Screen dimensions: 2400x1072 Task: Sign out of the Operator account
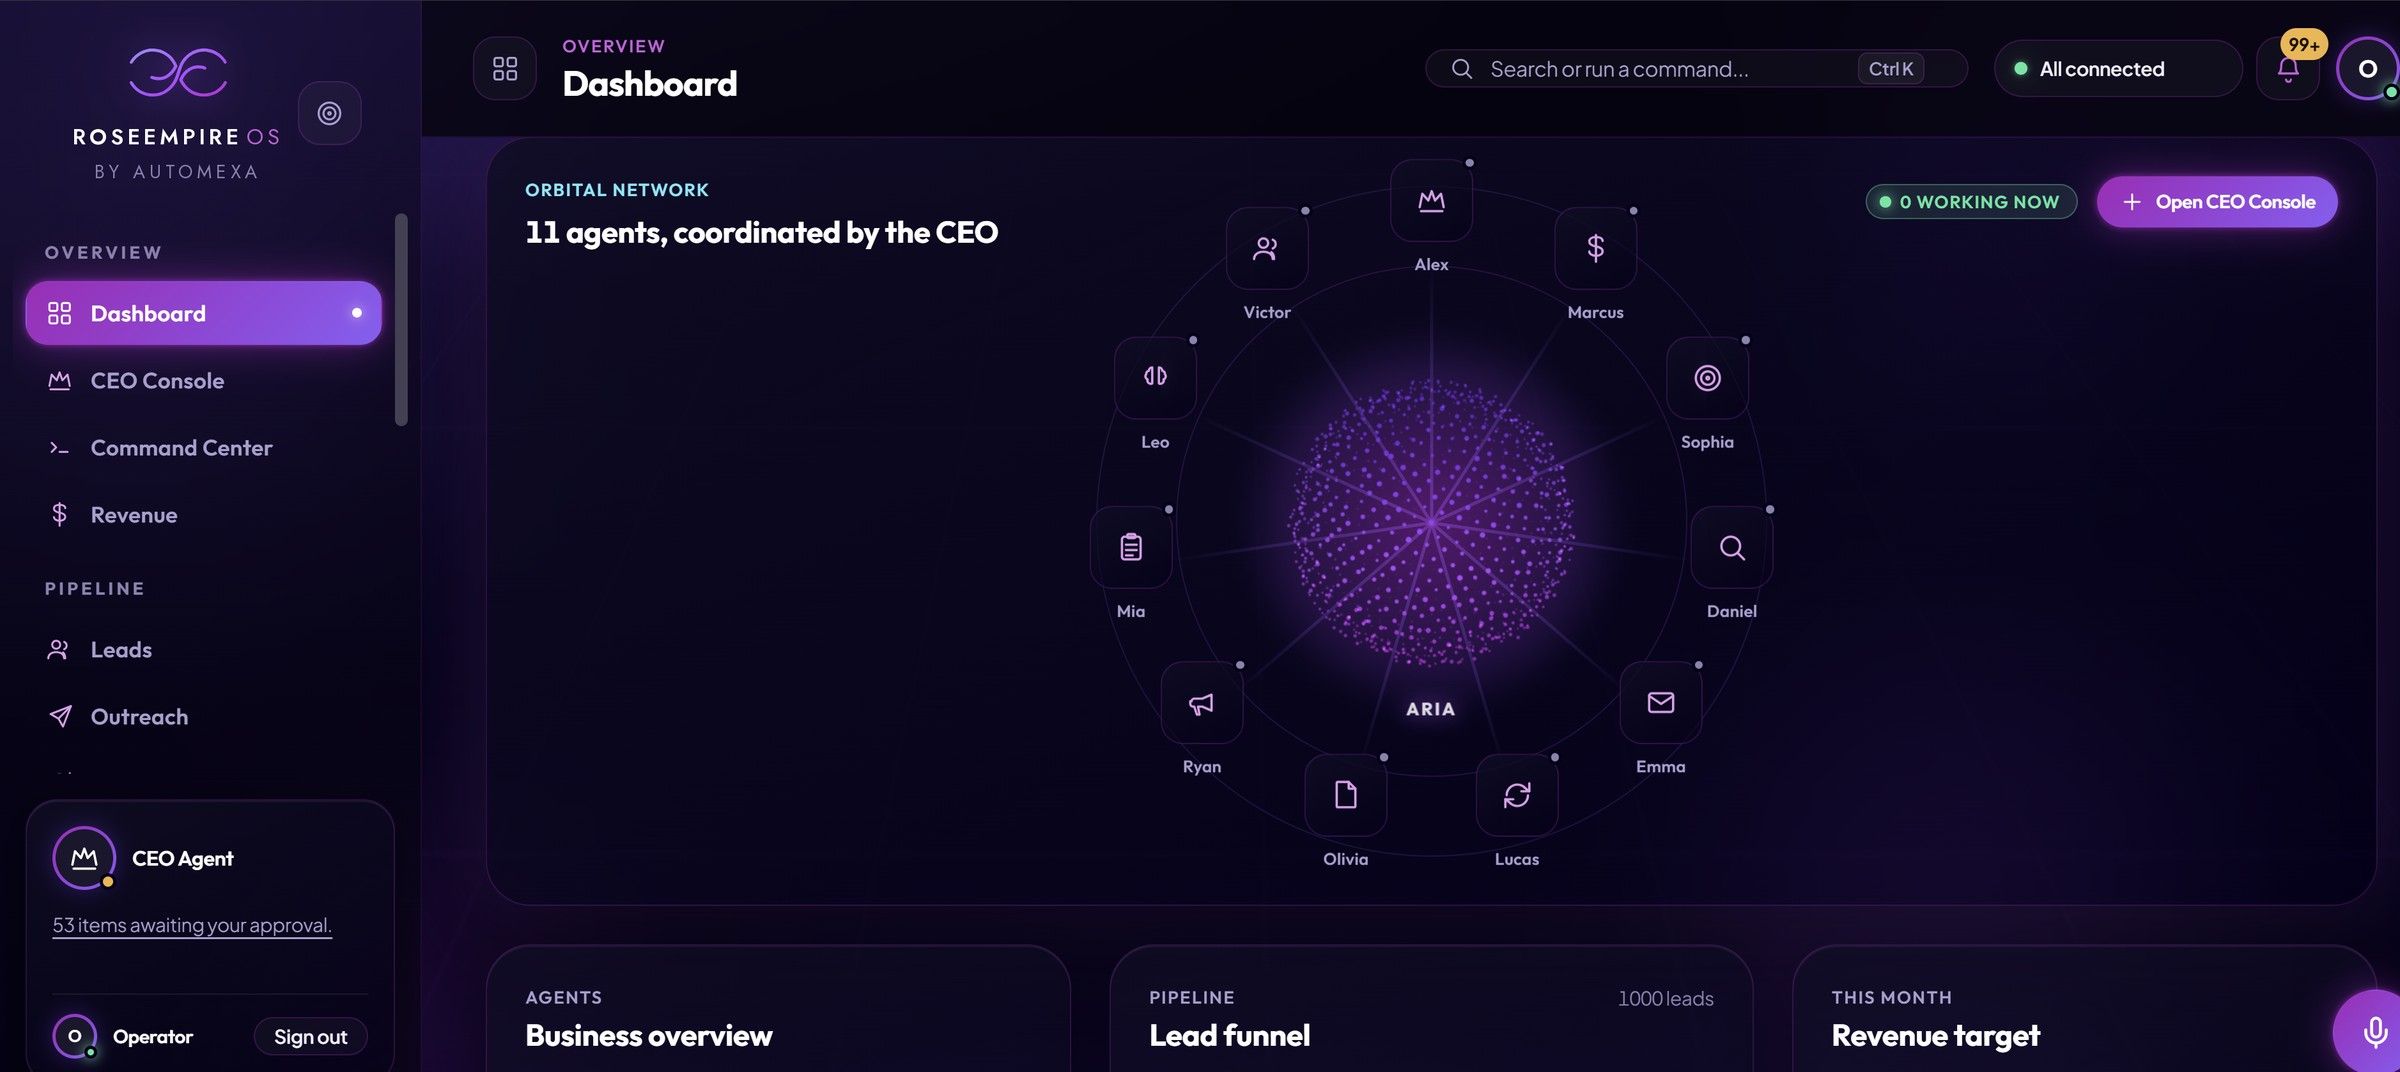311,1037
